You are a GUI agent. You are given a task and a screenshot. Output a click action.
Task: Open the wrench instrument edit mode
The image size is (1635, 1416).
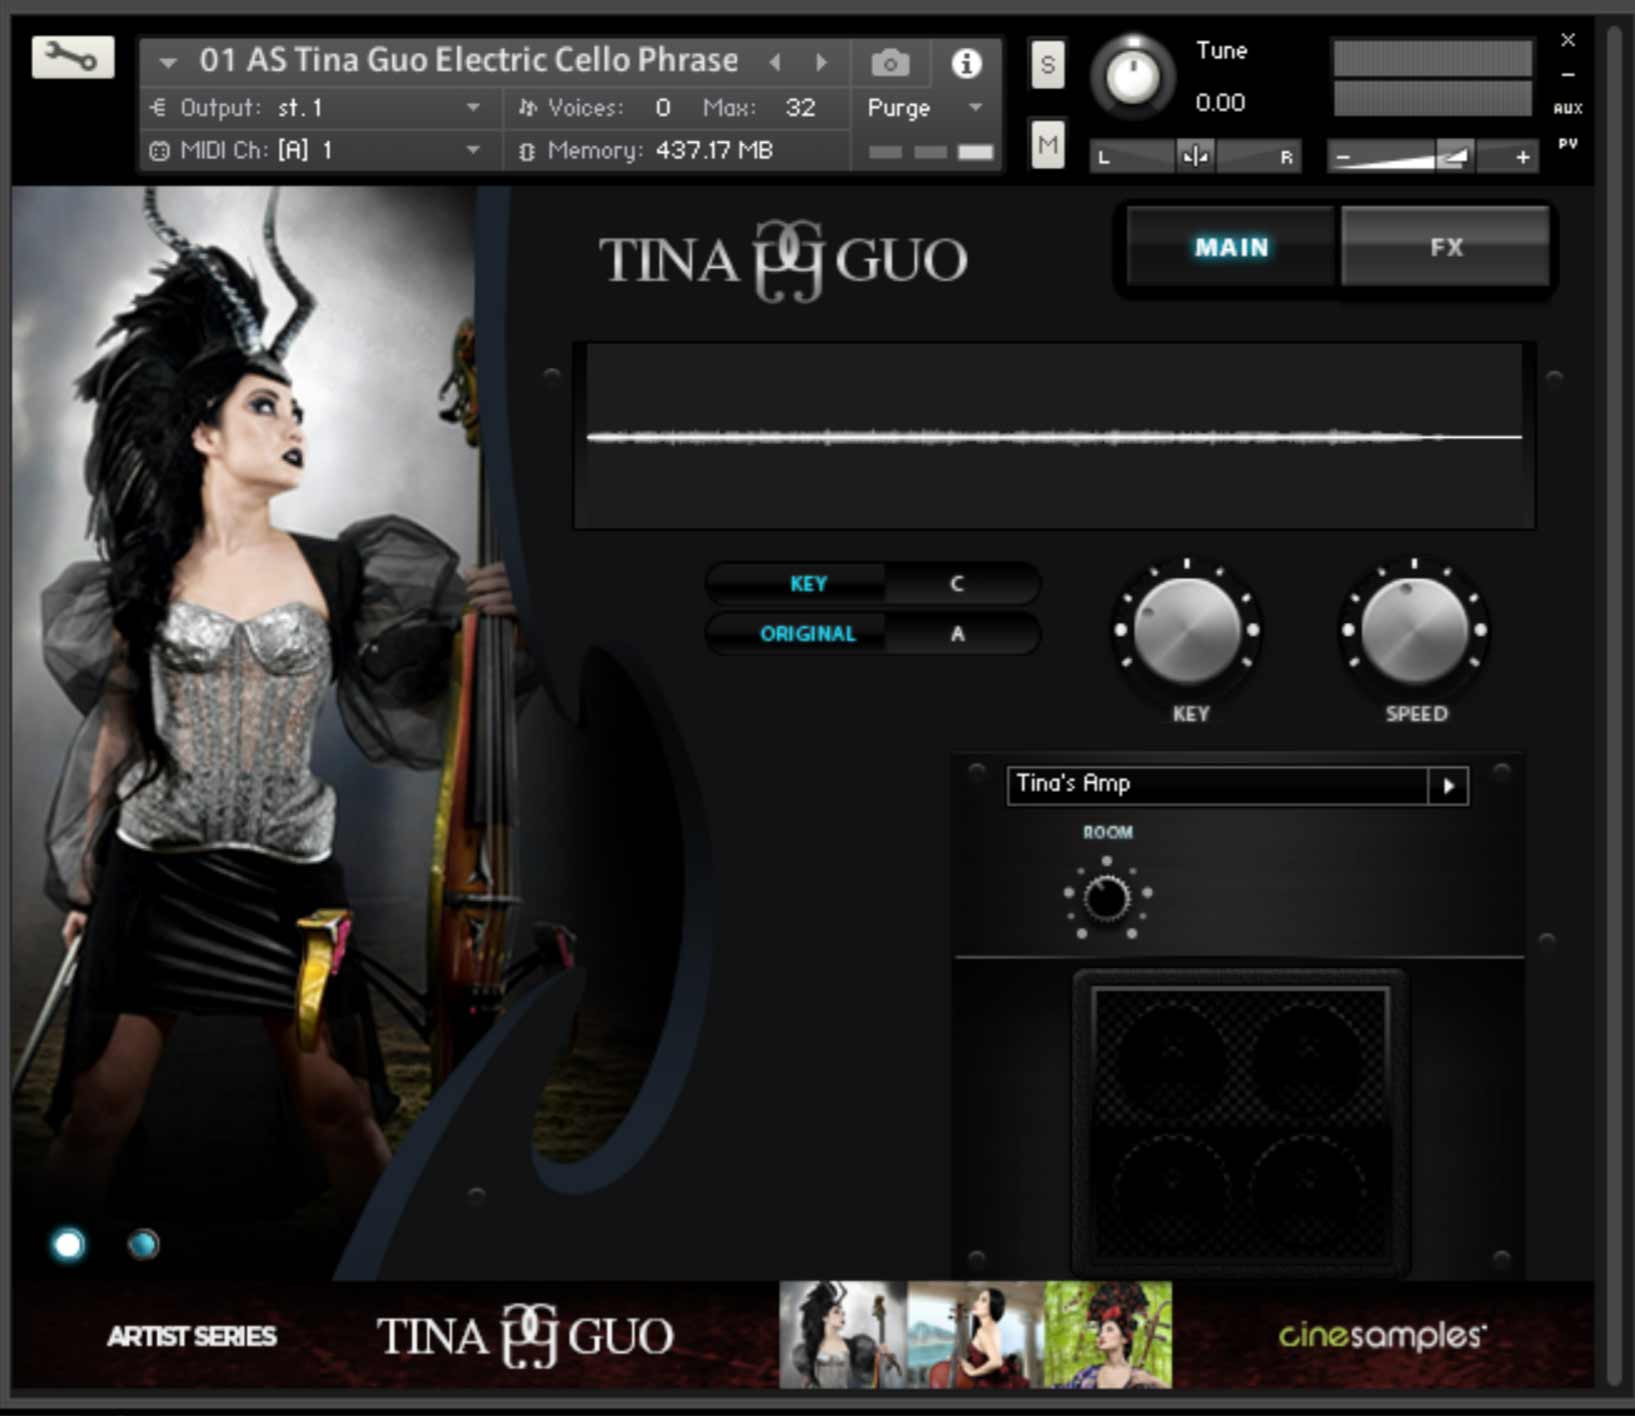pyautogui.click(x=72, y=58)
